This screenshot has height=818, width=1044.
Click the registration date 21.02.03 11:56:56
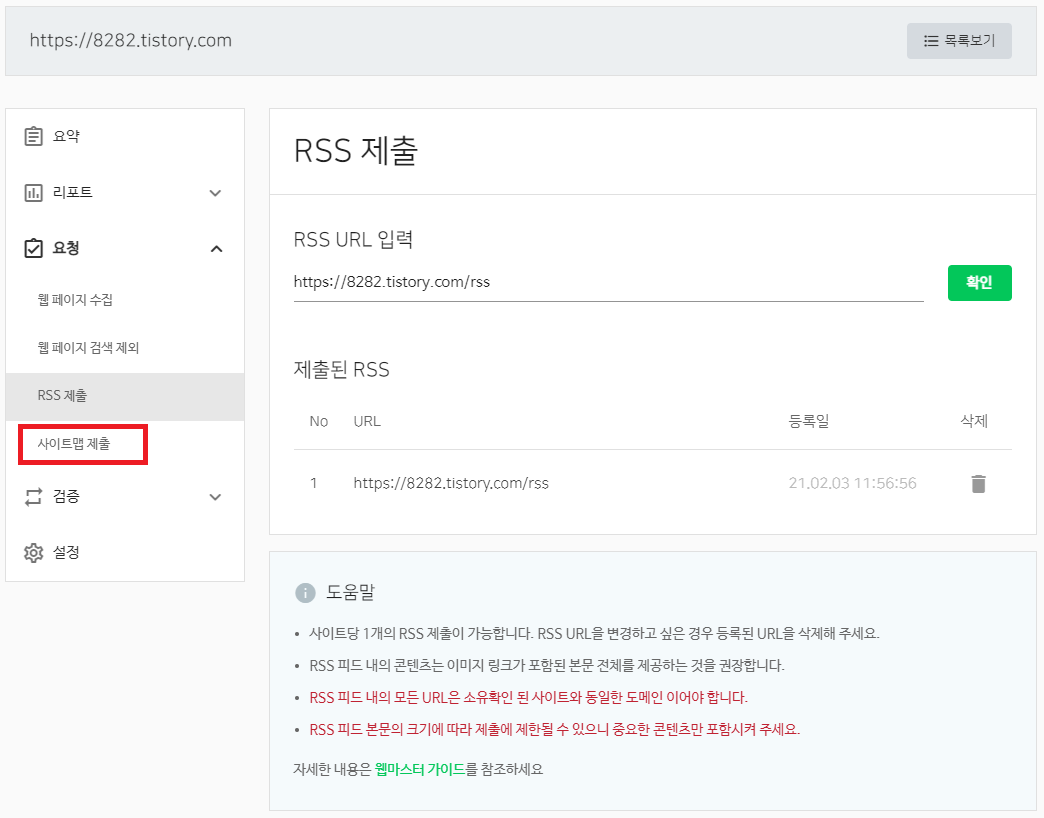(x=852, y=483)
